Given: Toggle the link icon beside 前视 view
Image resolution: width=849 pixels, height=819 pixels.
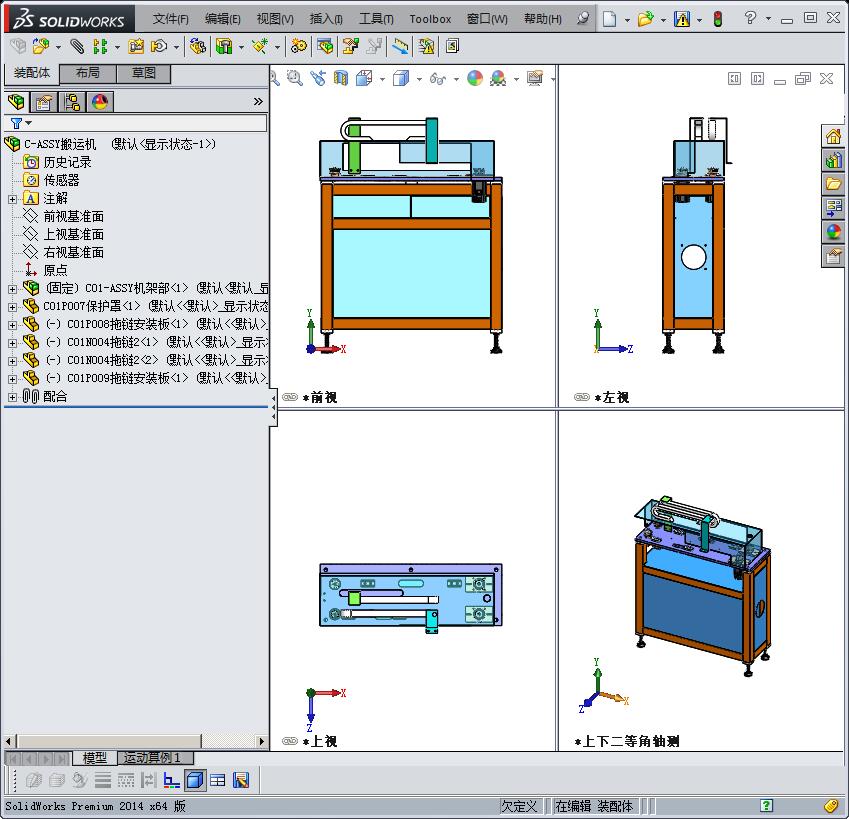Looking at the screenshot, I should coord(290,397).
